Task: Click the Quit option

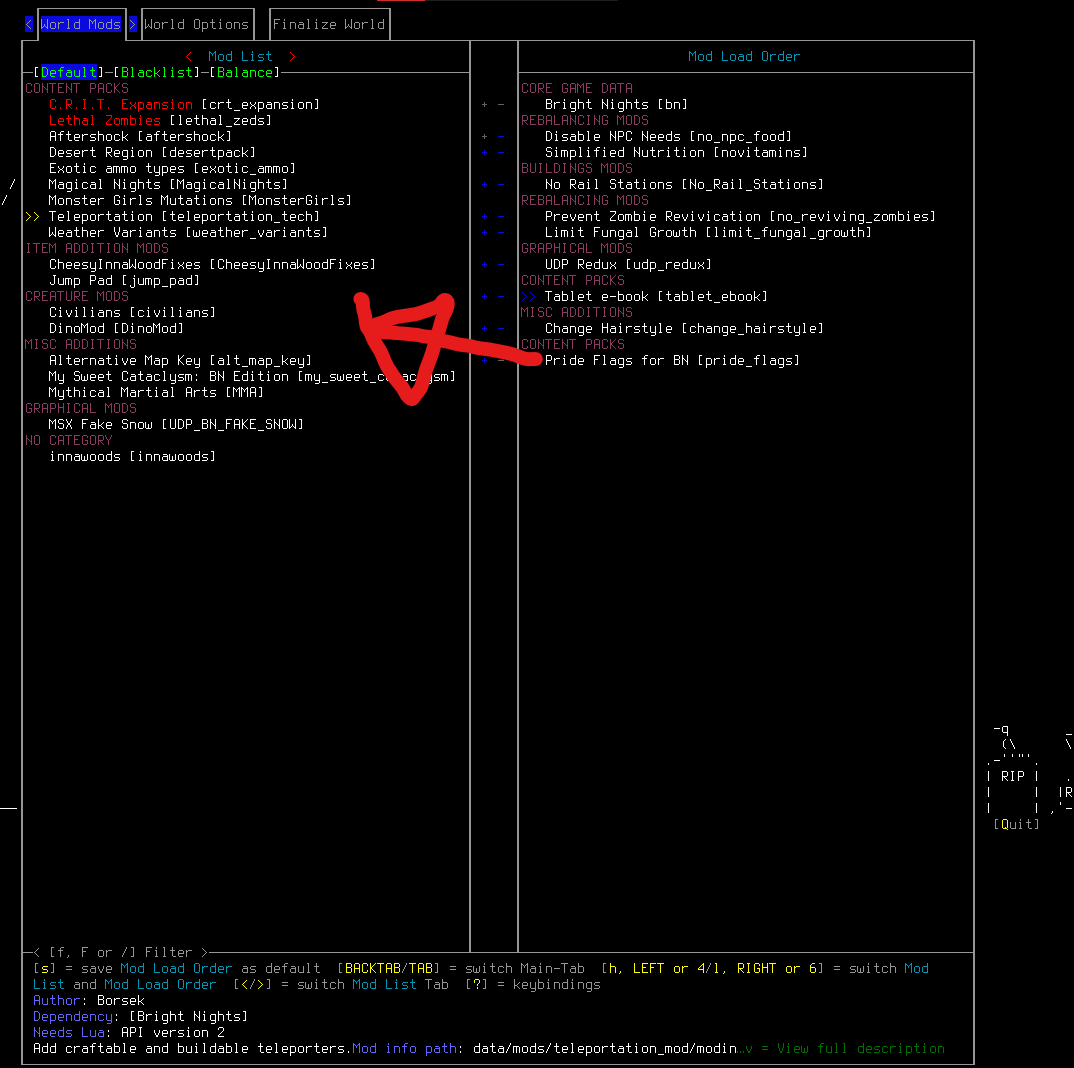Action: [x=1016, y=824]
